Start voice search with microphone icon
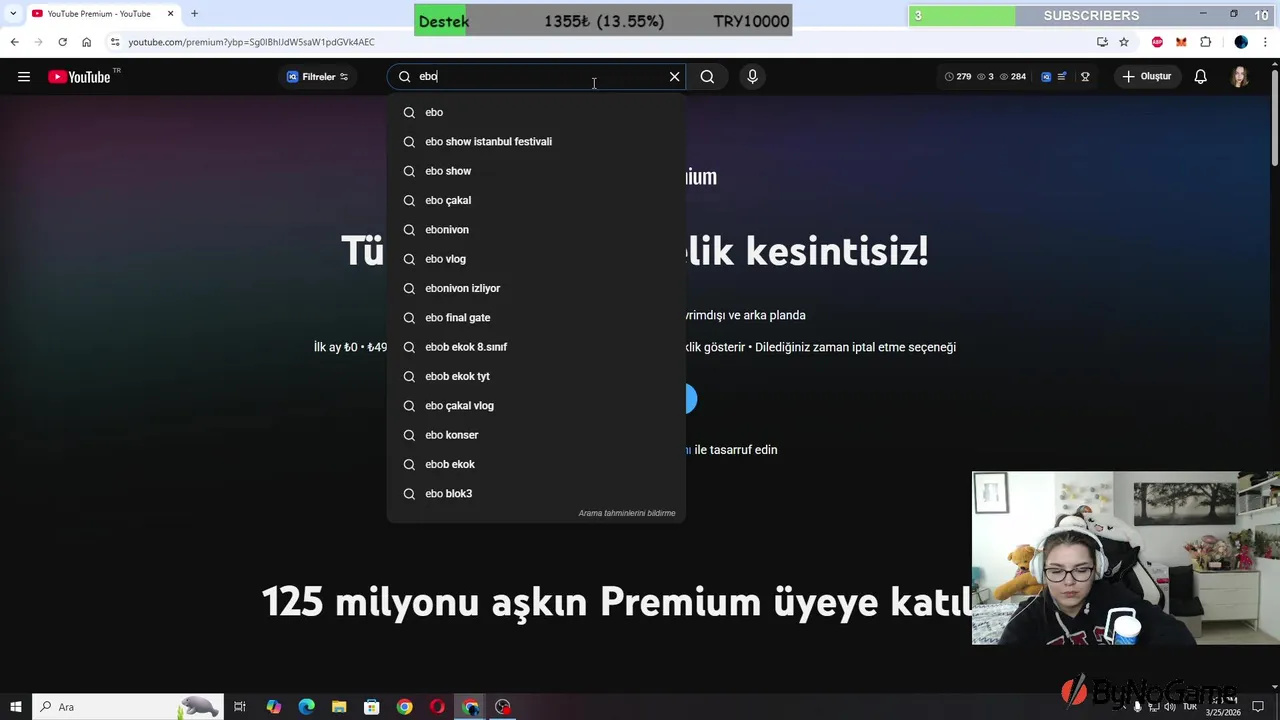1280x720 pixels. pyautogui.click(x=753, y=77)
